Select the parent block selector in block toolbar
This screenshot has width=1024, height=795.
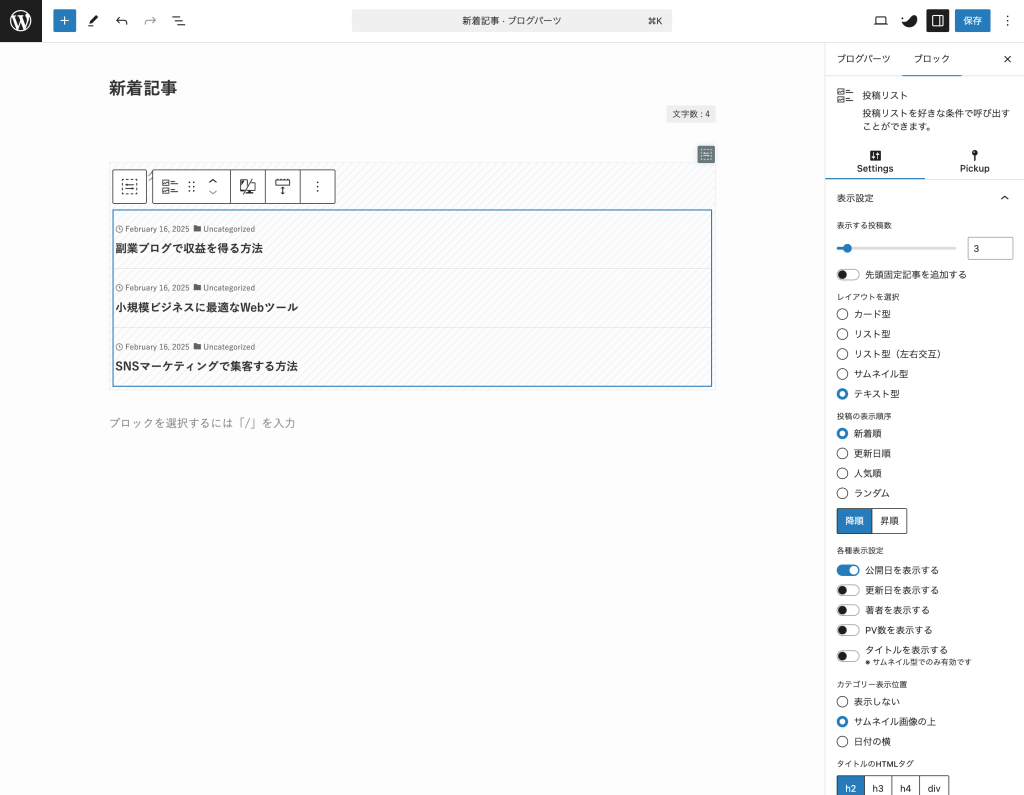tap(129, 186)
